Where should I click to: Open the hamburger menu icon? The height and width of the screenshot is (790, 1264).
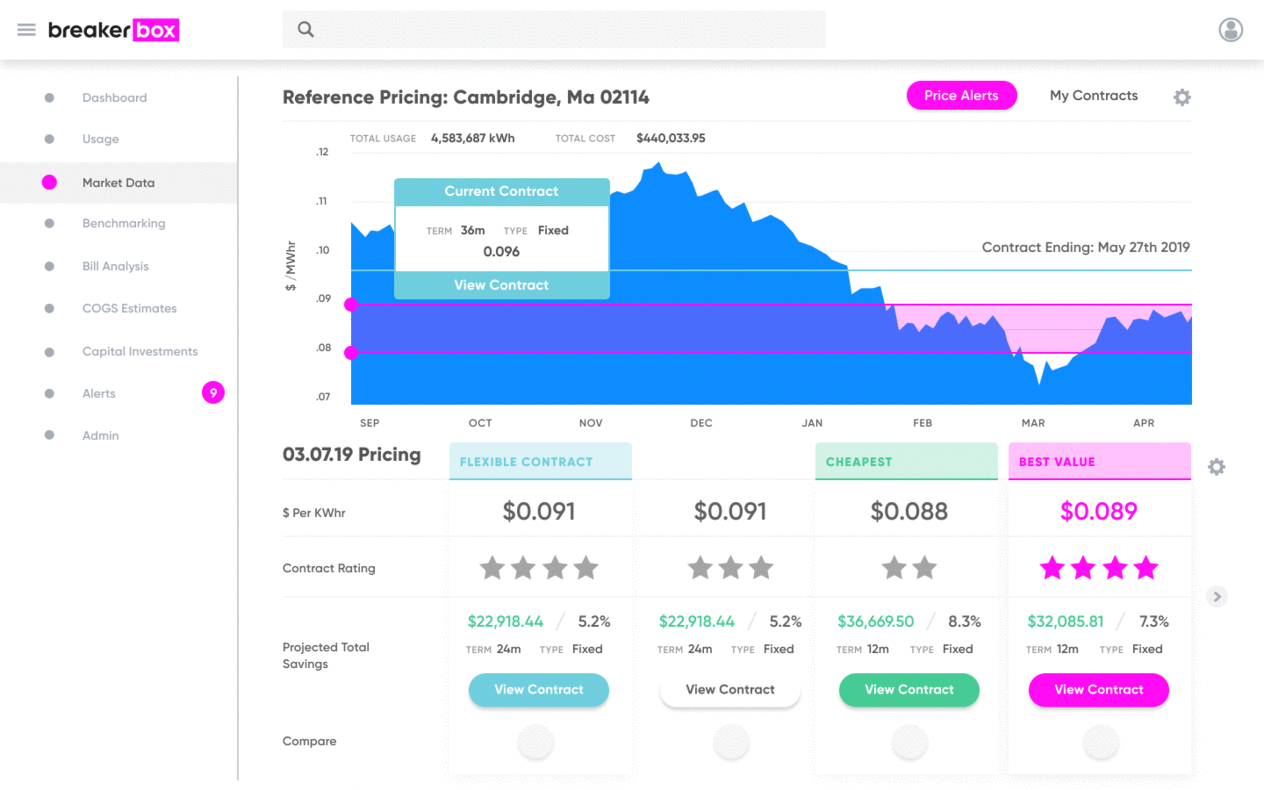27,30
